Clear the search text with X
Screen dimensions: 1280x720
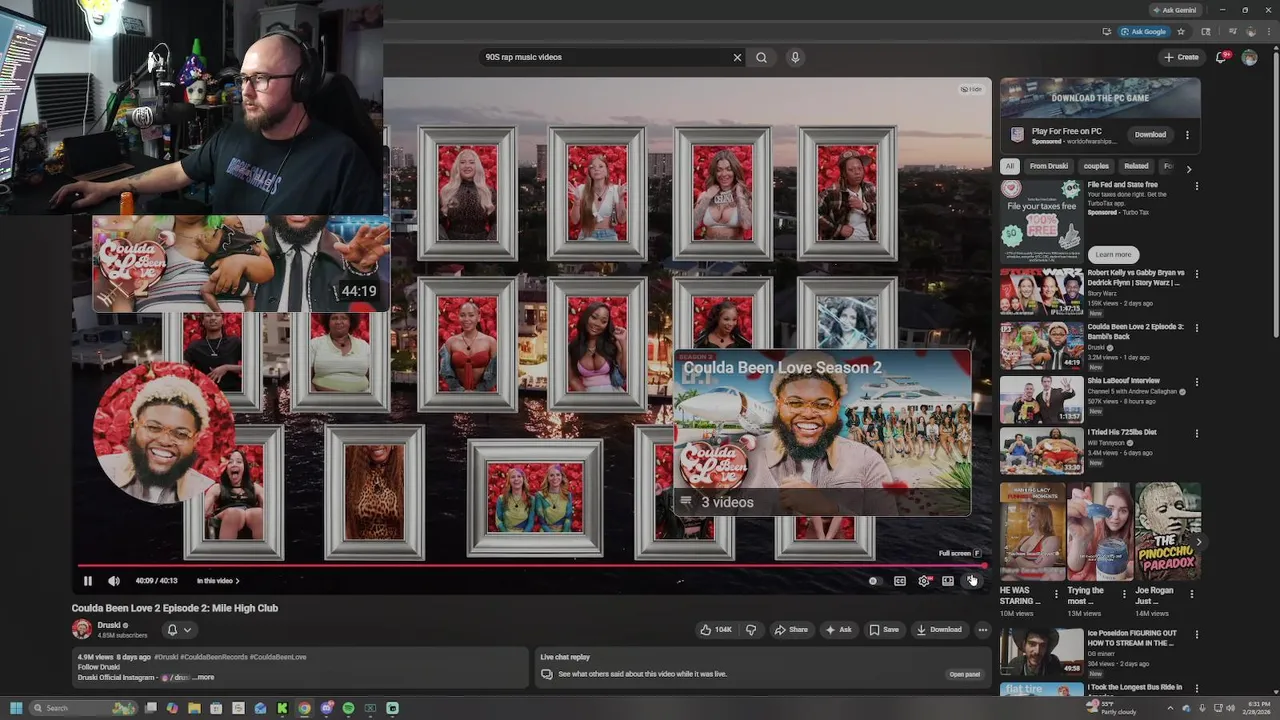pos(738,57)
